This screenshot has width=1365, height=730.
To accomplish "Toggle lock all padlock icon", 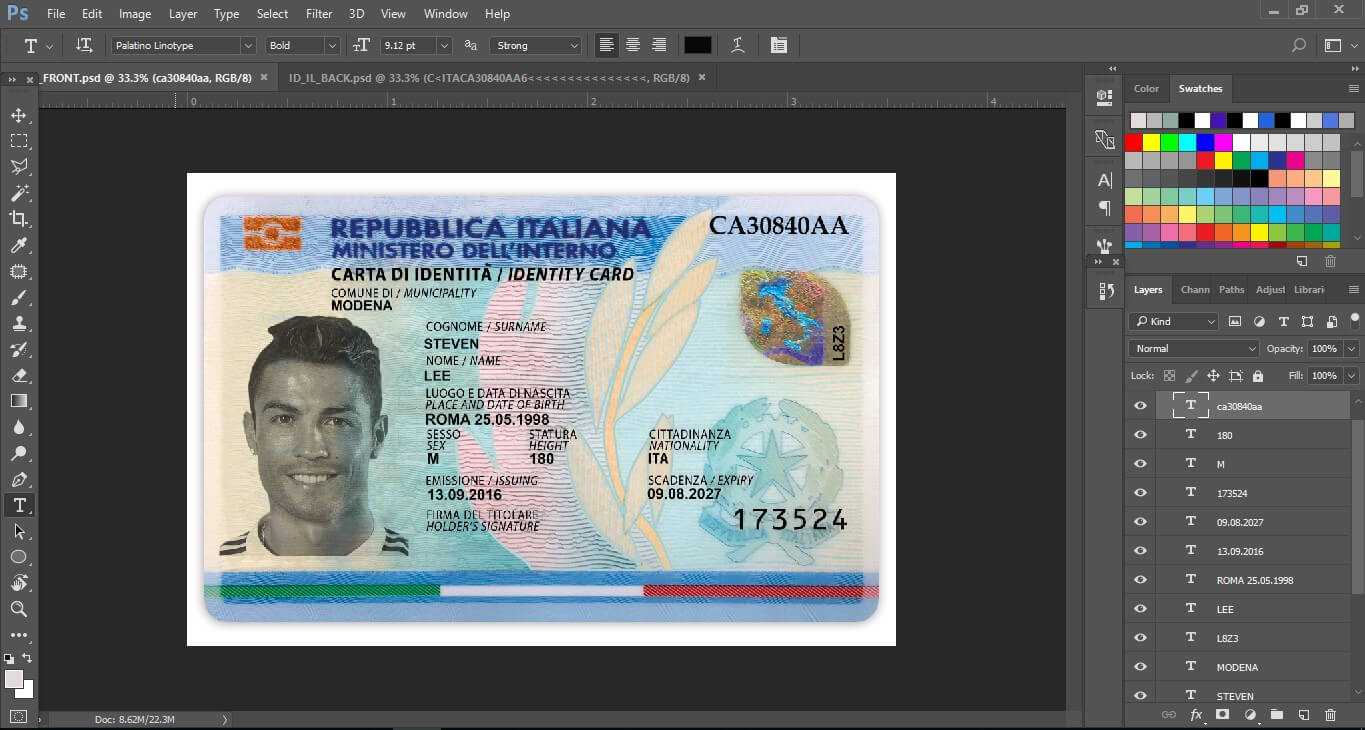I will click(1258, 376).
